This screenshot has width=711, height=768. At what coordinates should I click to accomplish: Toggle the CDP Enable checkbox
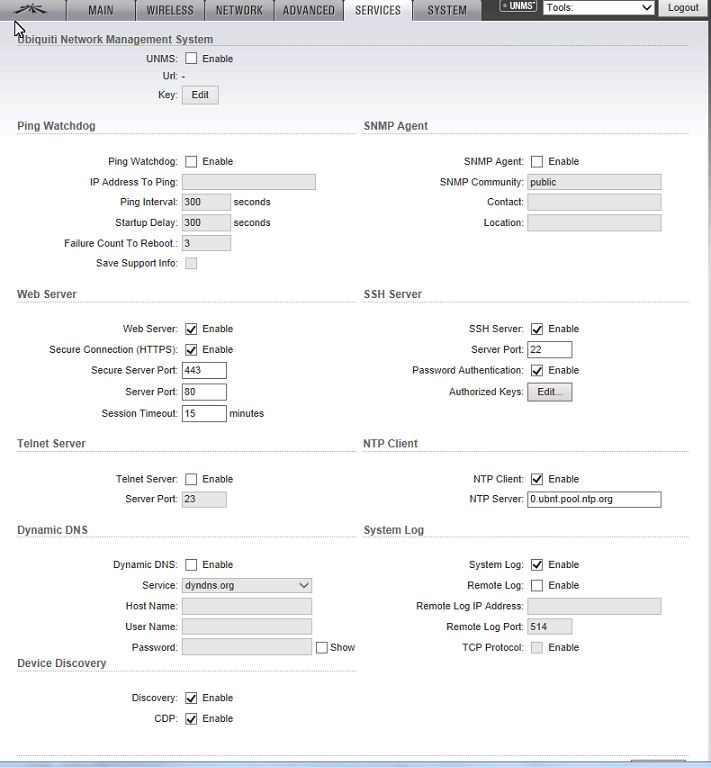pyautogui.click(x=191, y=719)
